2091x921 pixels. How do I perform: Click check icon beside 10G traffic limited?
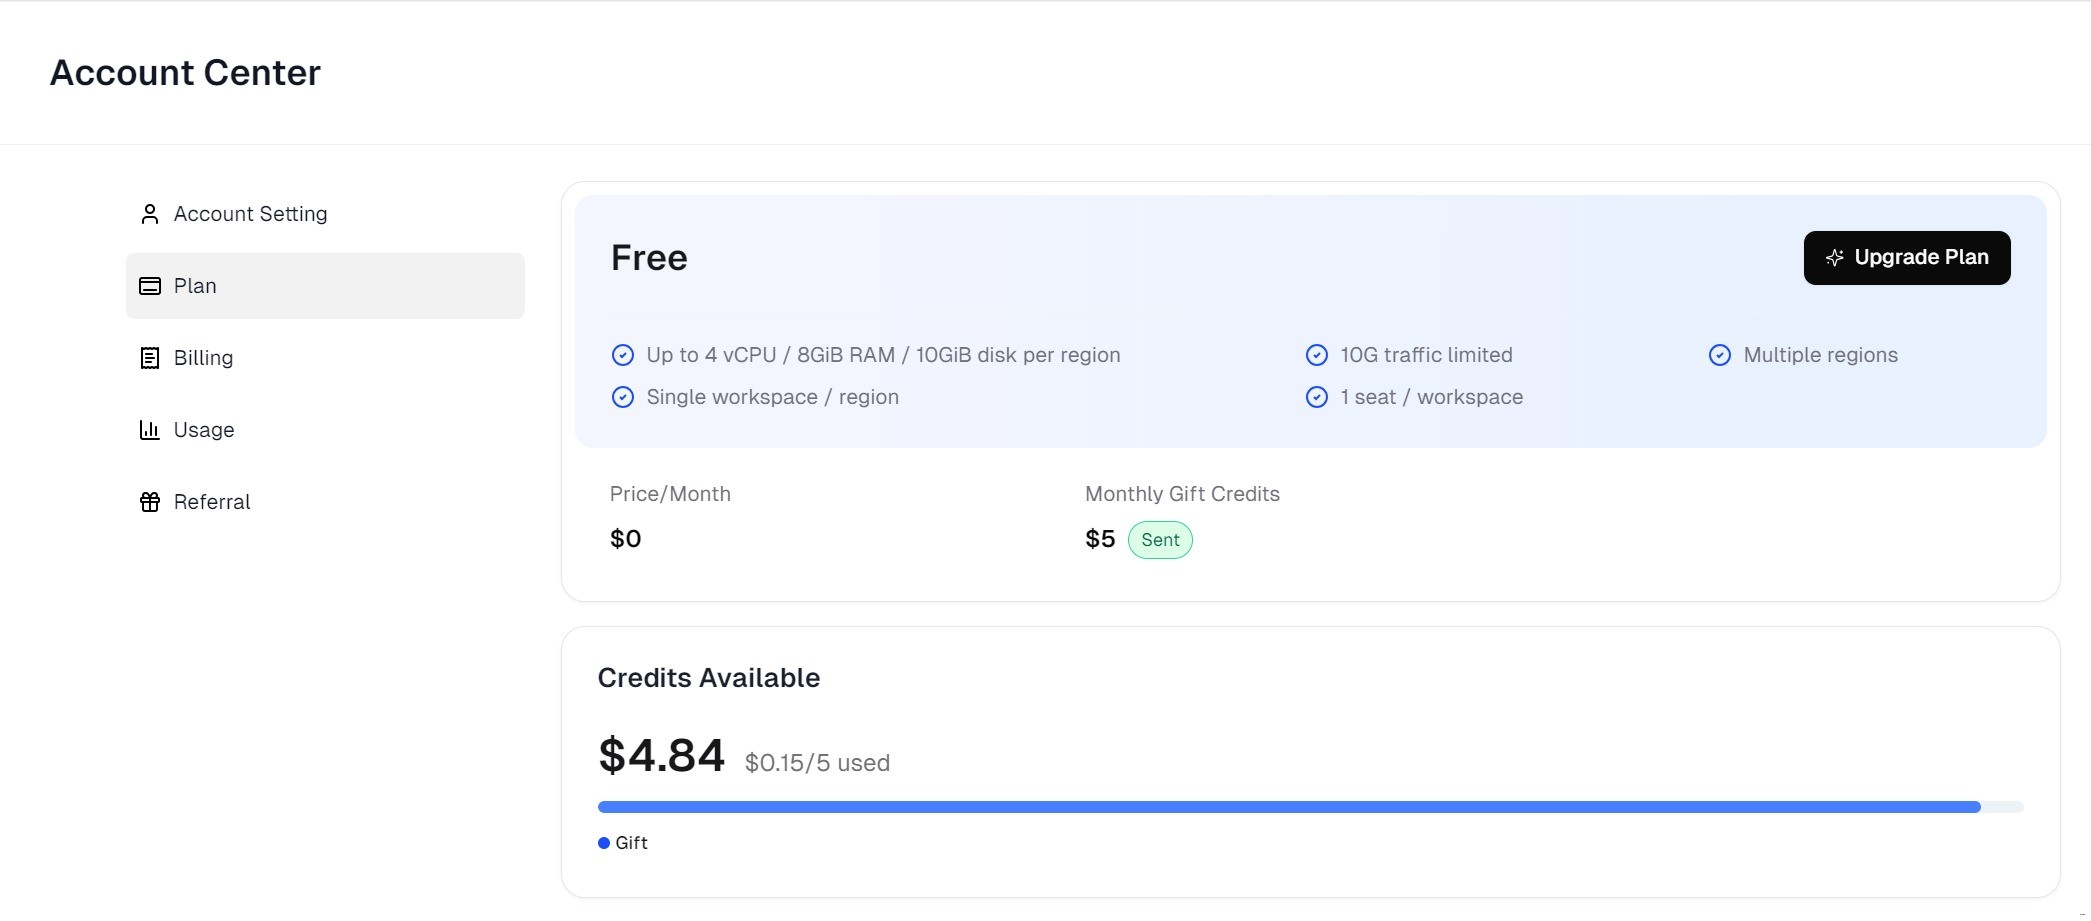[x=1317, y=355]
